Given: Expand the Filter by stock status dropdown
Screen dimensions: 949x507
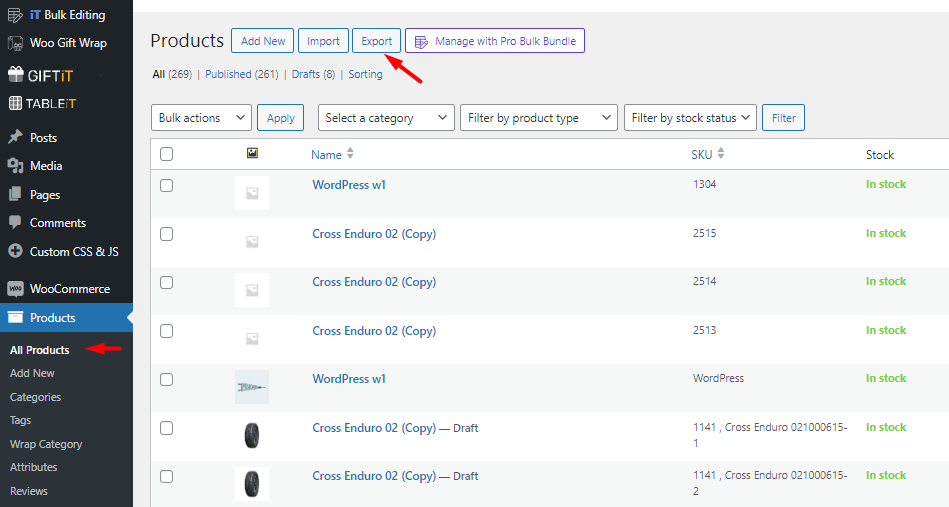Looking at the screenshot, I should (691, 117).
